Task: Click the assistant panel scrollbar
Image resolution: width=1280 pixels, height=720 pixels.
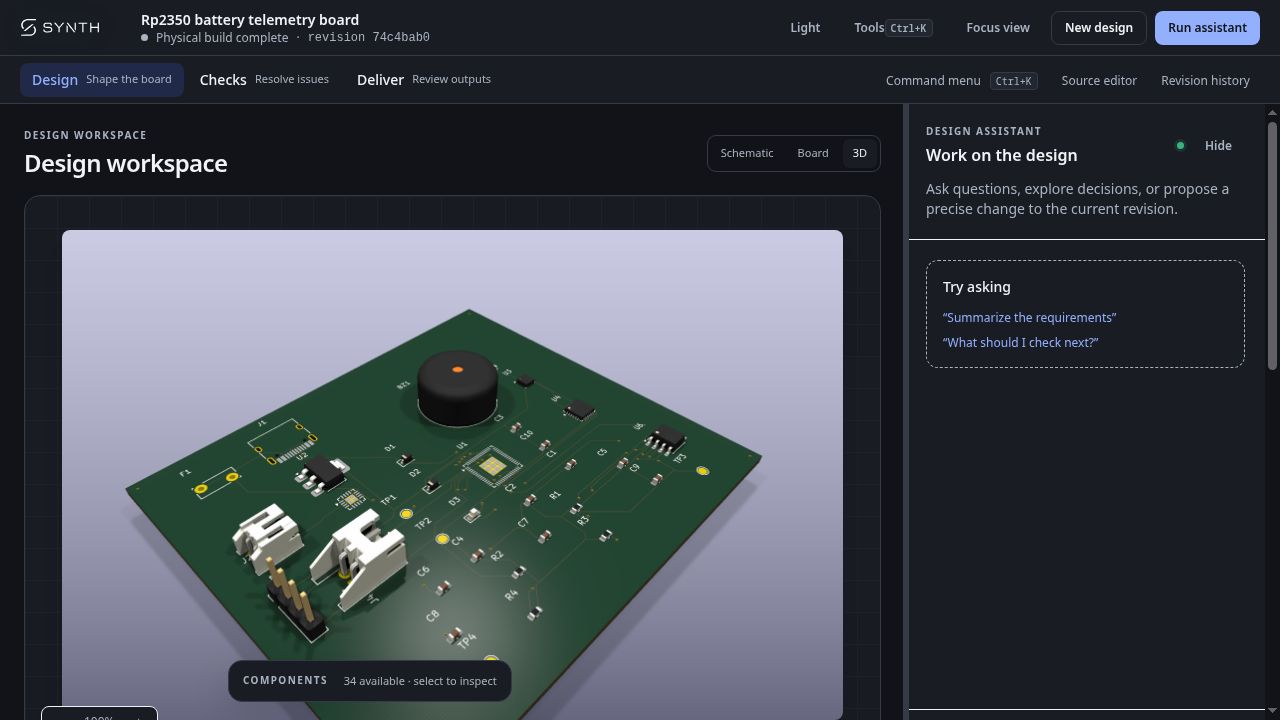Action: (1272, 245)
